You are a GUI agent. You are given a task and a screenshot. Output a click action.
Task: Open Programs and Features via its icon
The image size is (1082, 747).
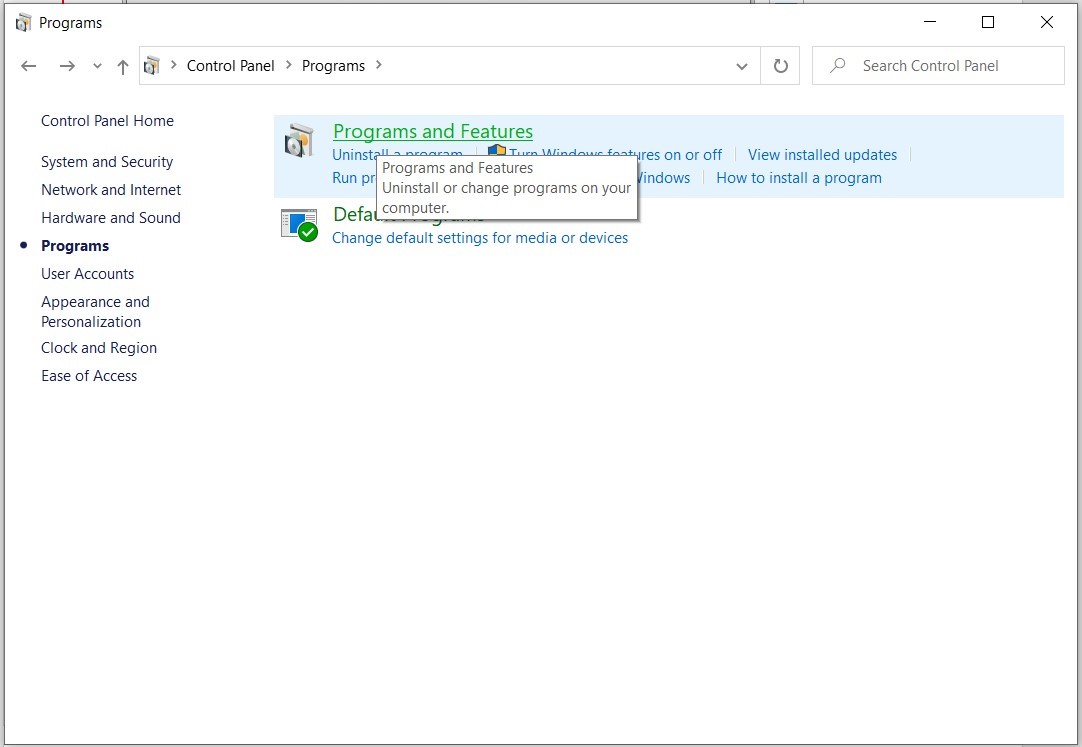click(297, 142)
